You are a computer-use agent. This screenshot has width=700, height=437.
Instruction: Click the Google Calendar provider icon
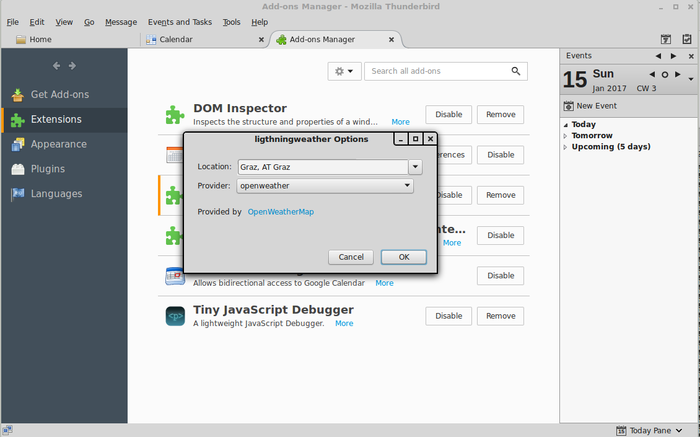tap(175, 276)
